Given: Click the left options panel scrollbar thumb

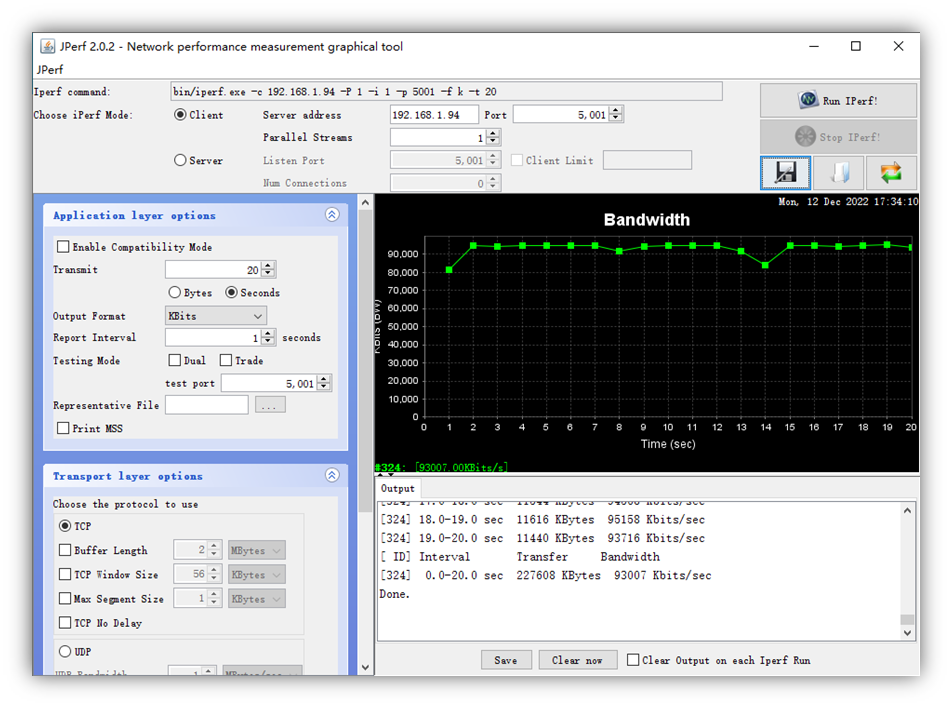Looking at the screenshot, I should pyautogui.click(x=365, y=361).
